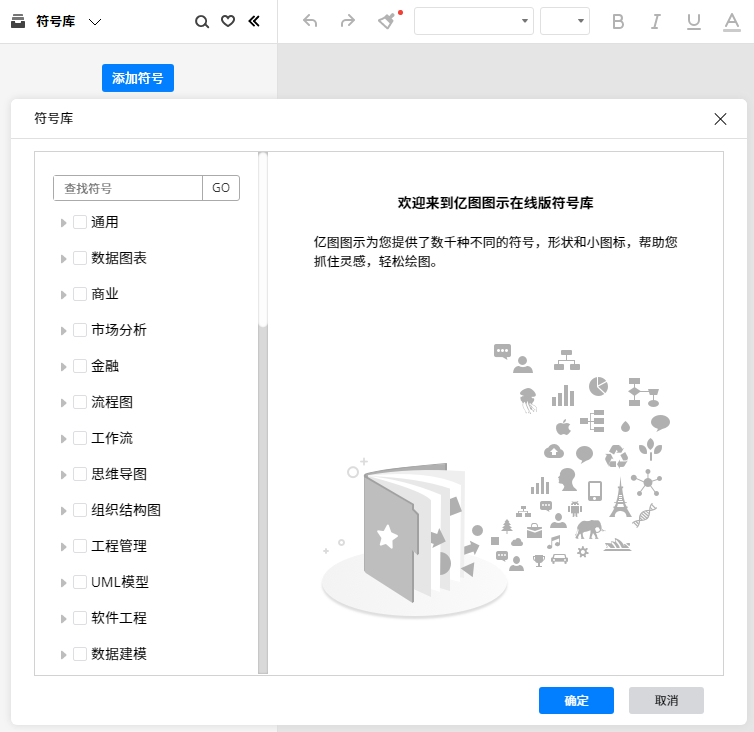This screenshot has height=732, width=754.
Task: Enable the 流程图 checkbox
Action: (80, 402)
